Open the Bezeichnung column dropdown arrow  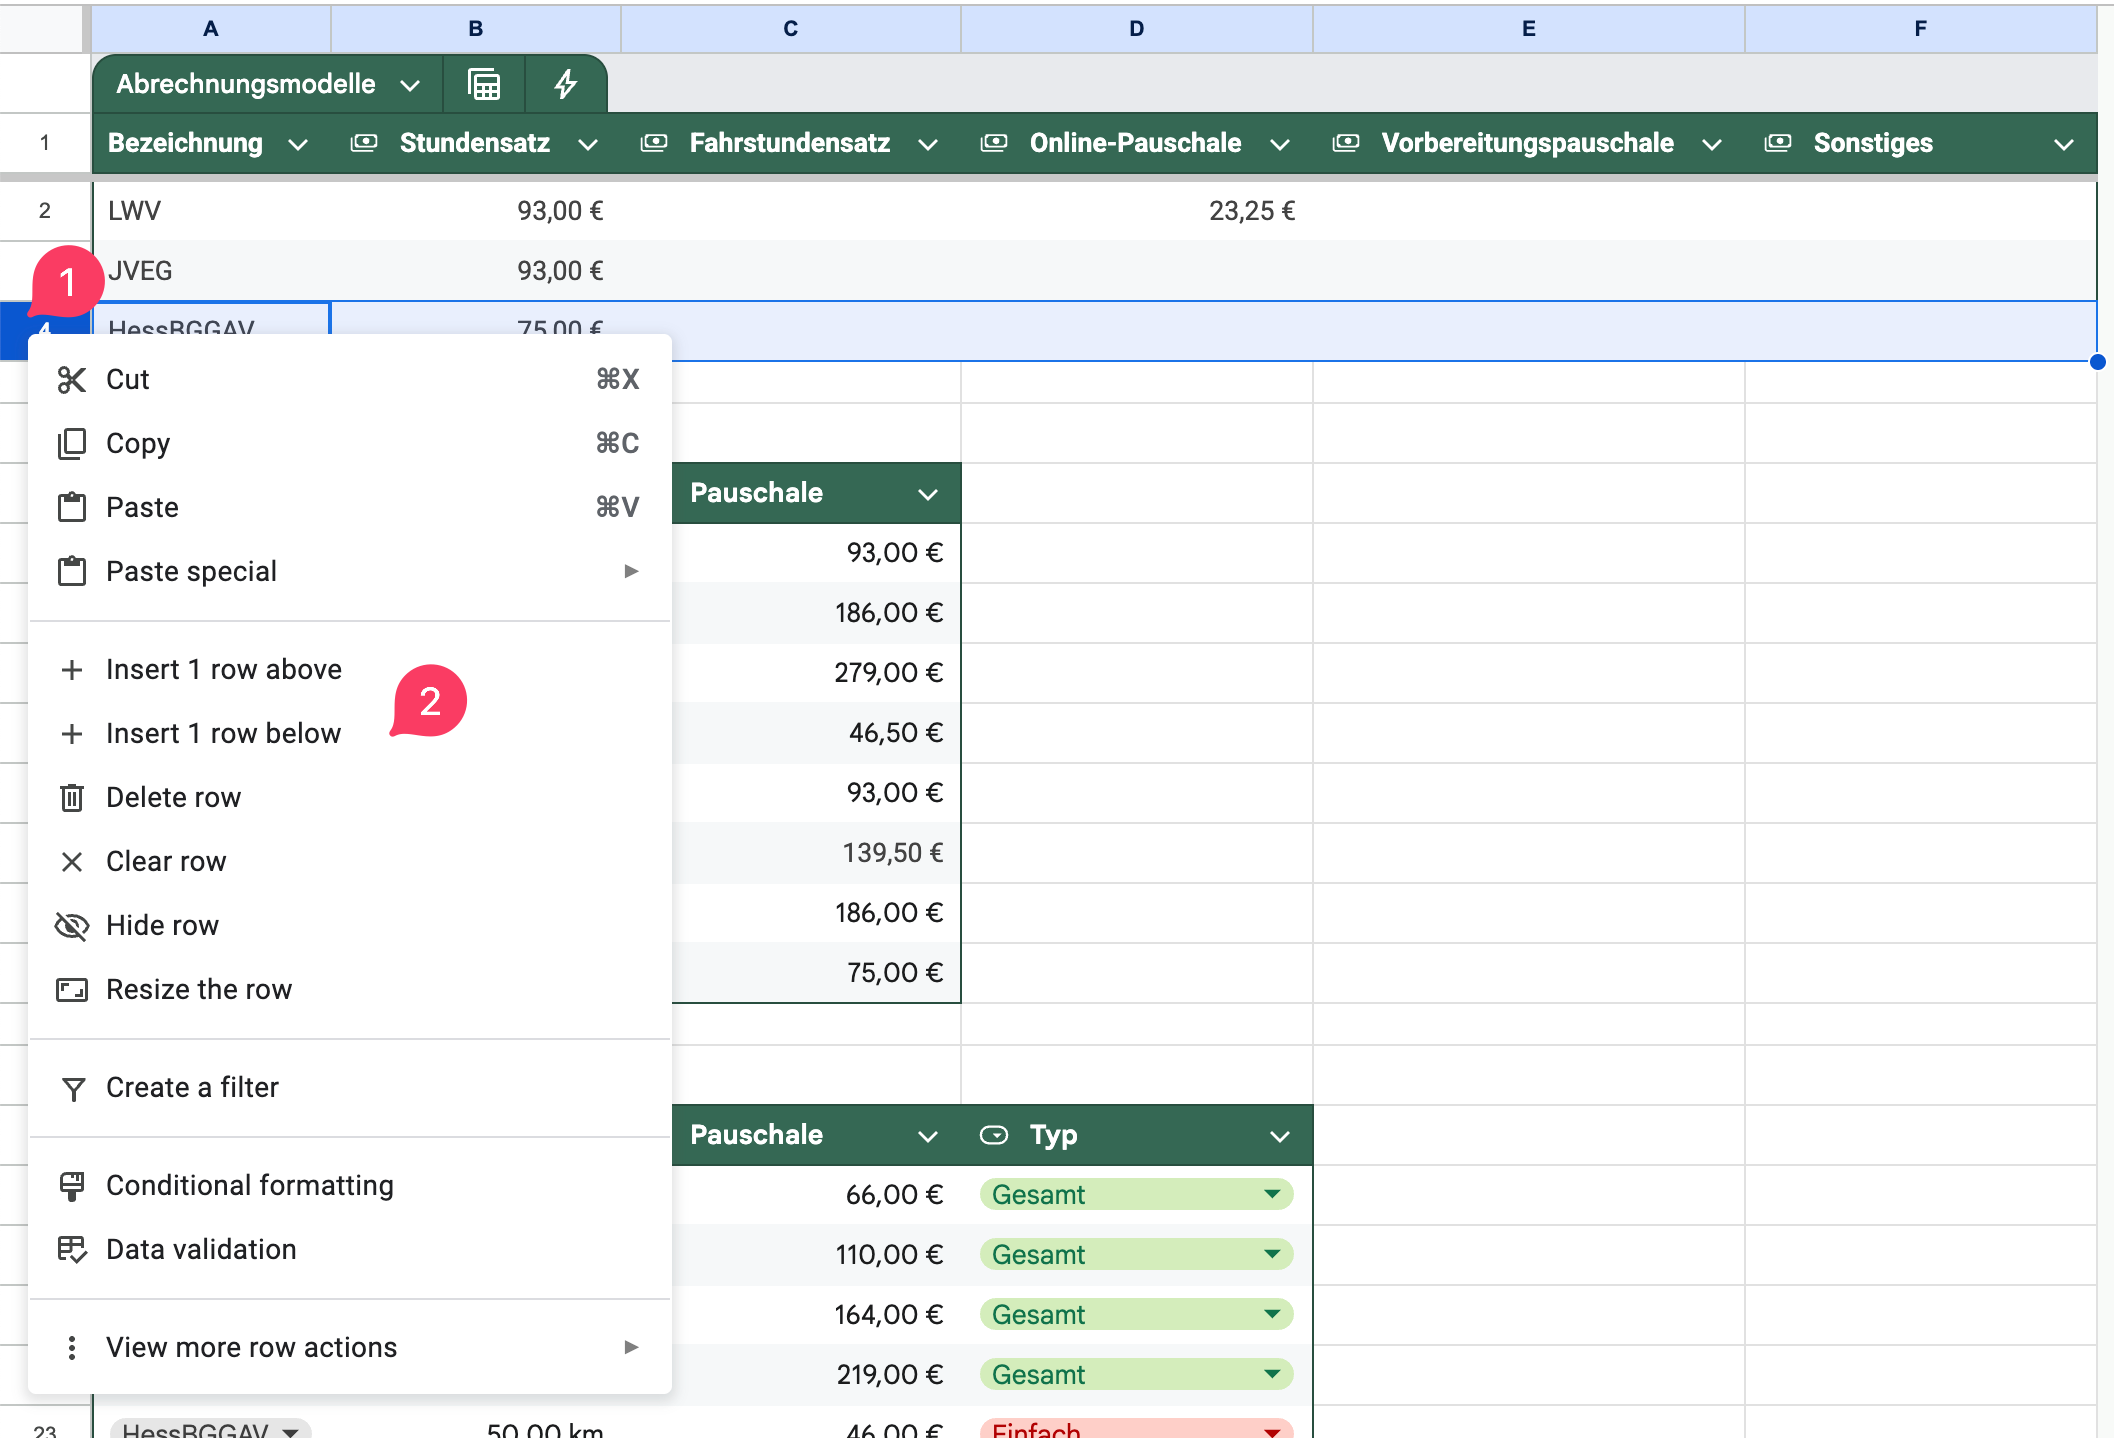point(297,144)
